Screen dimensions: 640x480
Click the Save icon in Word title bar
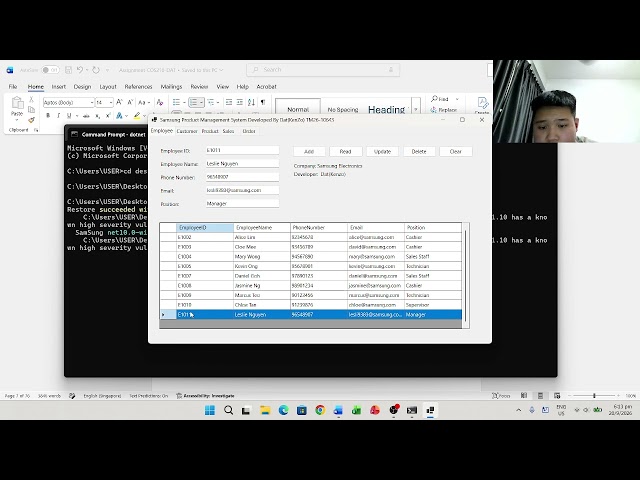(69, 70)
